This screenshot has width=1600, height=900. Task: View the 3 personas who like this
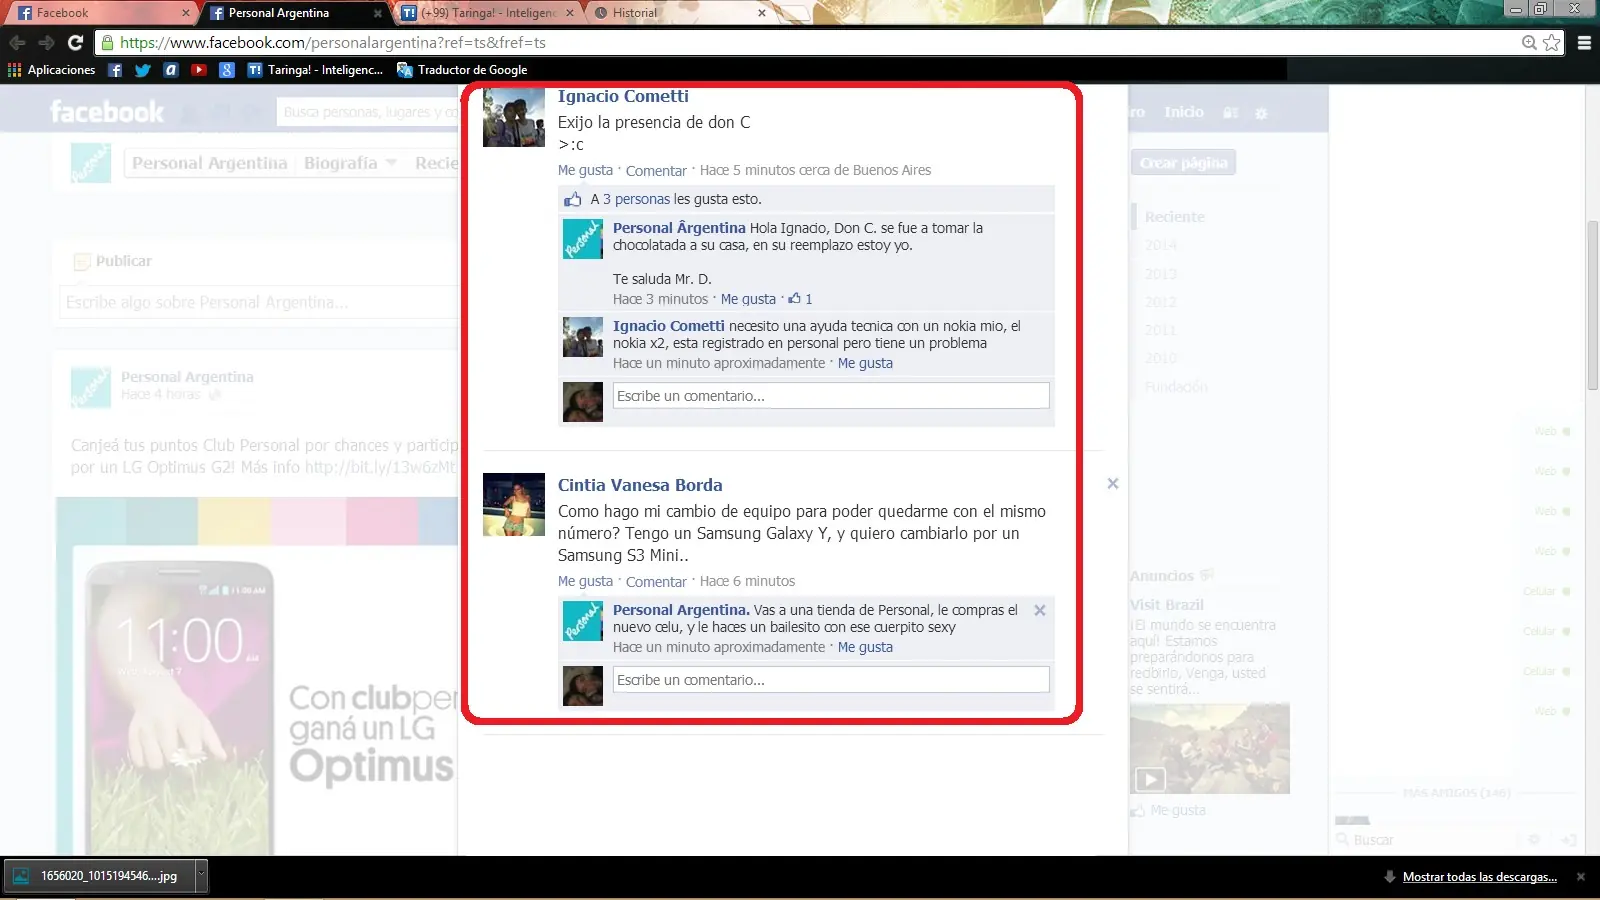click(636, 199)
